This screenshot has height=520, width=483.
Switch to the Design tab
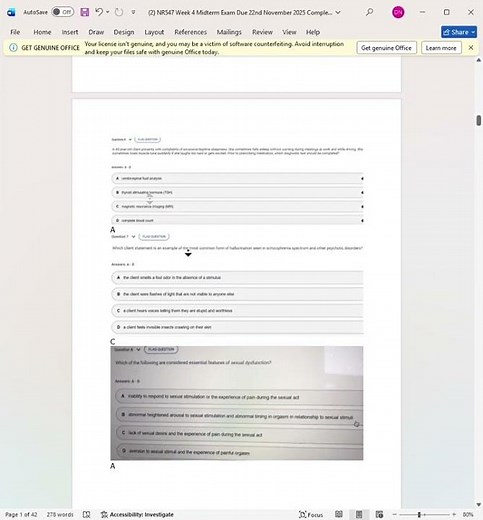click(x=124, y=32)
